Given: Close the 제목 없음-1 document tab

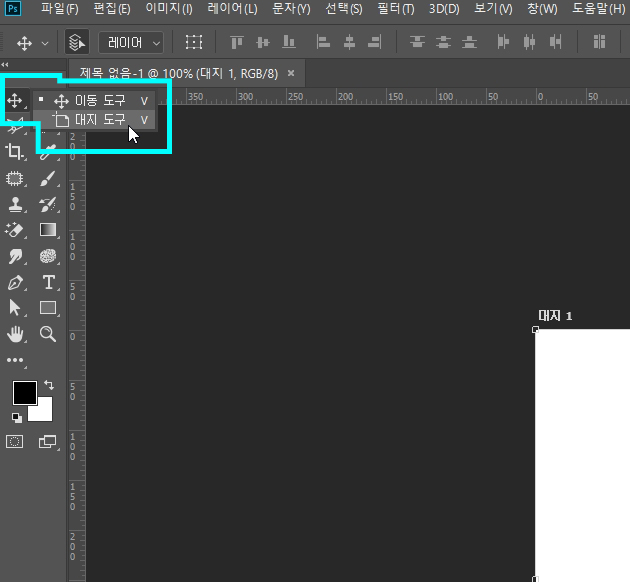Looking at the screenshot, I should (x=291, y=73).
